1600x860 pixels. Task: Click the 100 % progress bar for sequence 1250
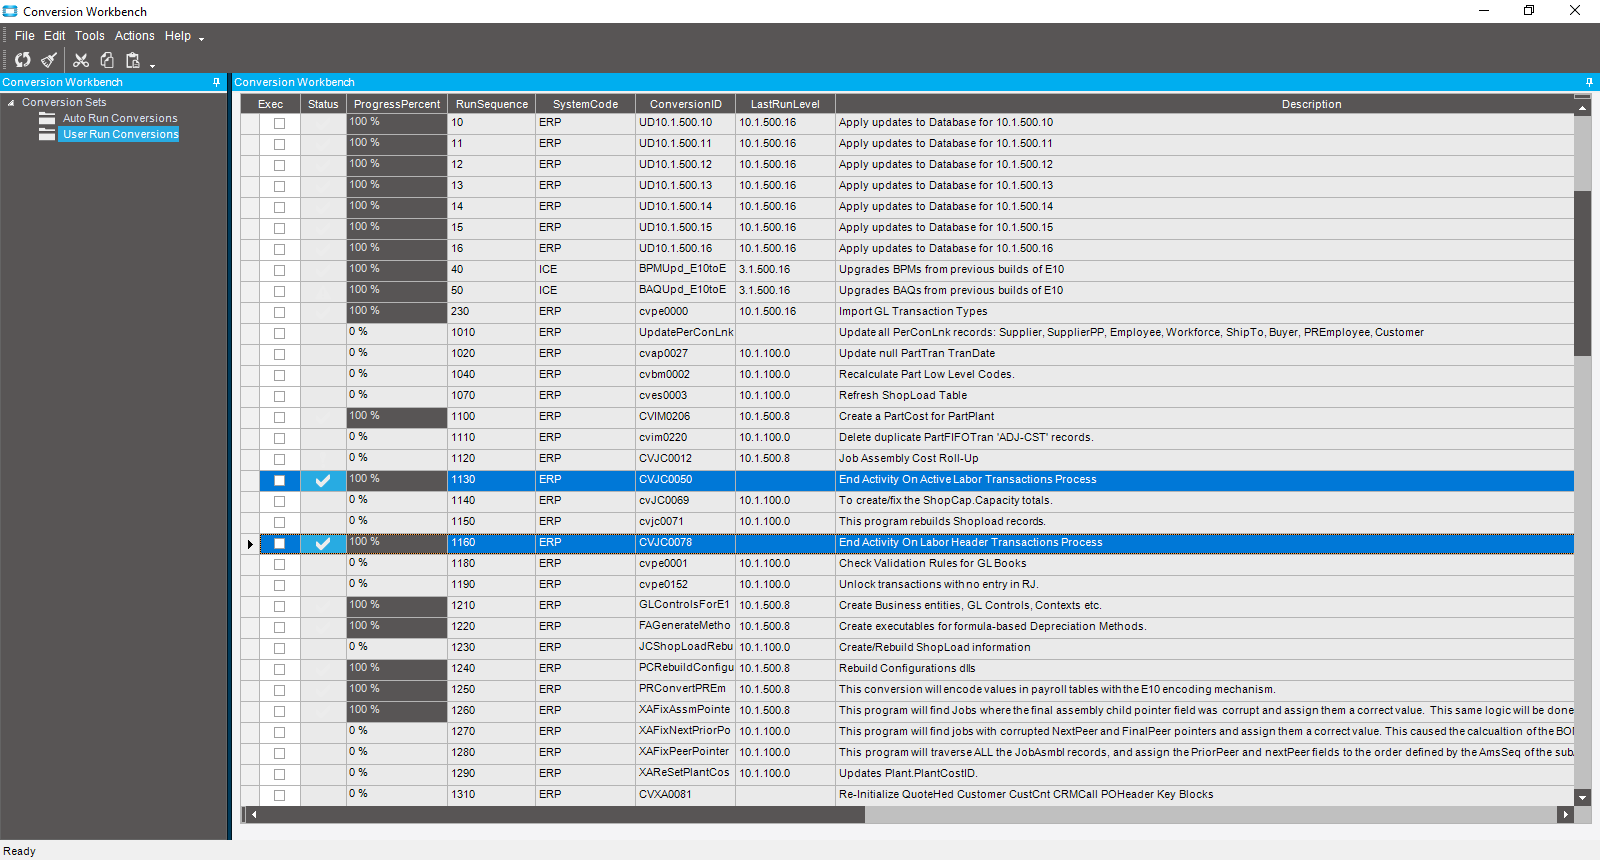click(x=397, y=690)
